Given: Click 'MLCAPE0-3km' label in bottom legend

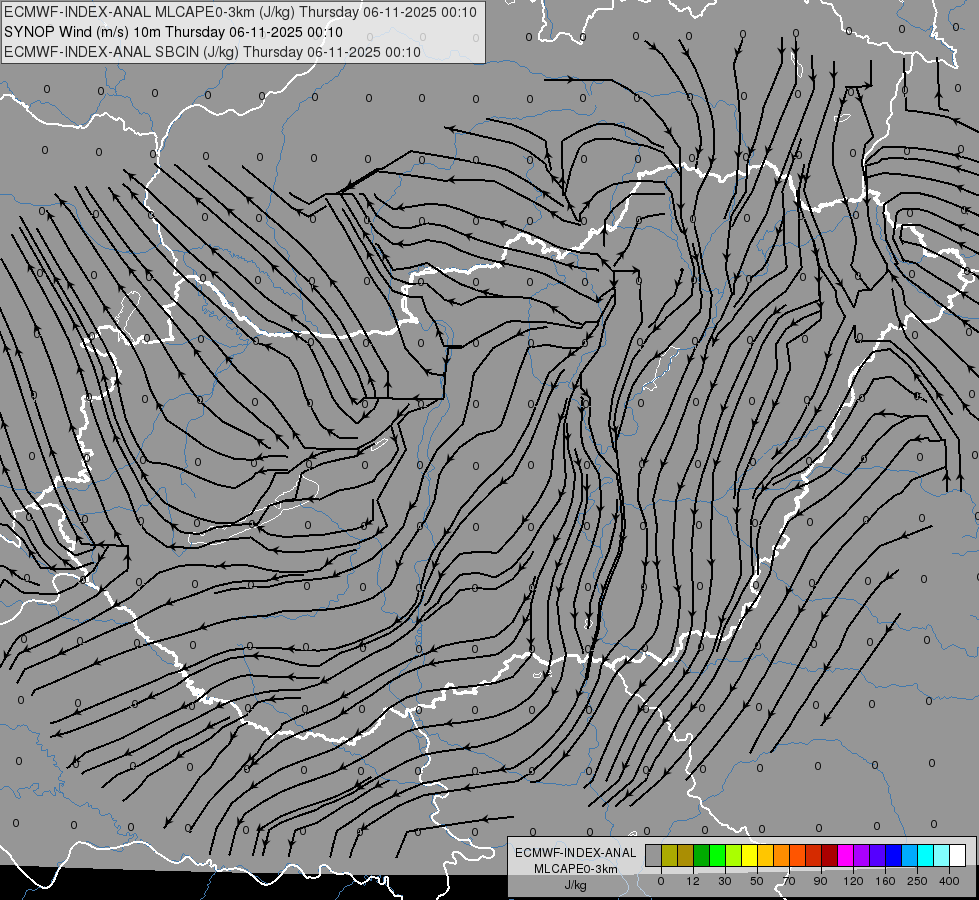Looking at the screenshot, I should click(x=575, y=869).
